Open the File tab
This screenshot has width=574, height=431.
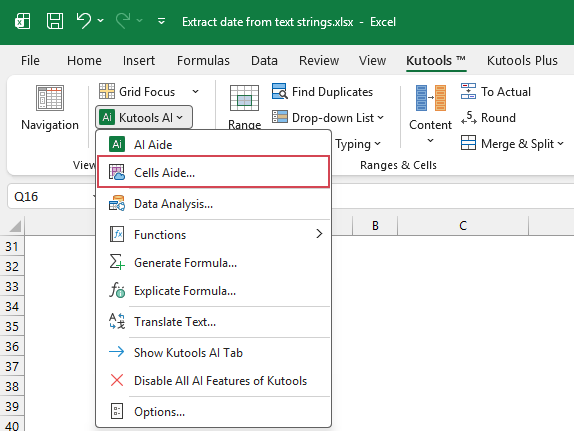30,60
